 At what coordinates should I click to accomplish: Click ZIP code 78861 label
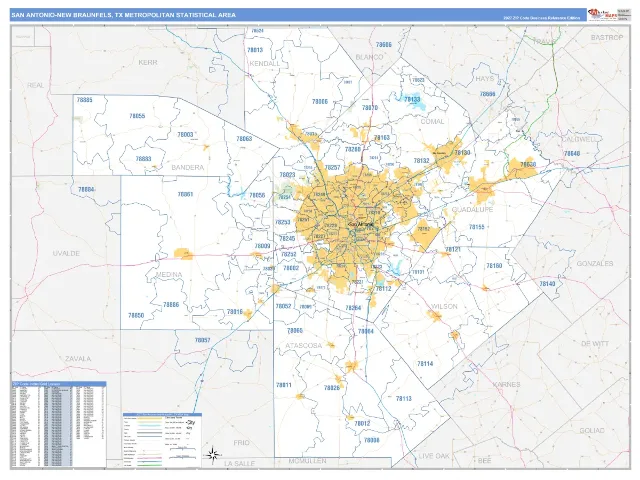pos(185,194)
